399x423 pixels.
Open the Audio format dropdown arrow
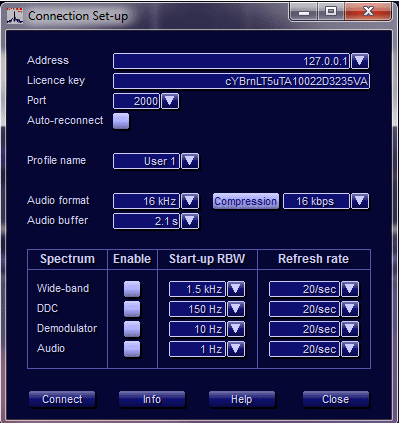click(190, 201)
